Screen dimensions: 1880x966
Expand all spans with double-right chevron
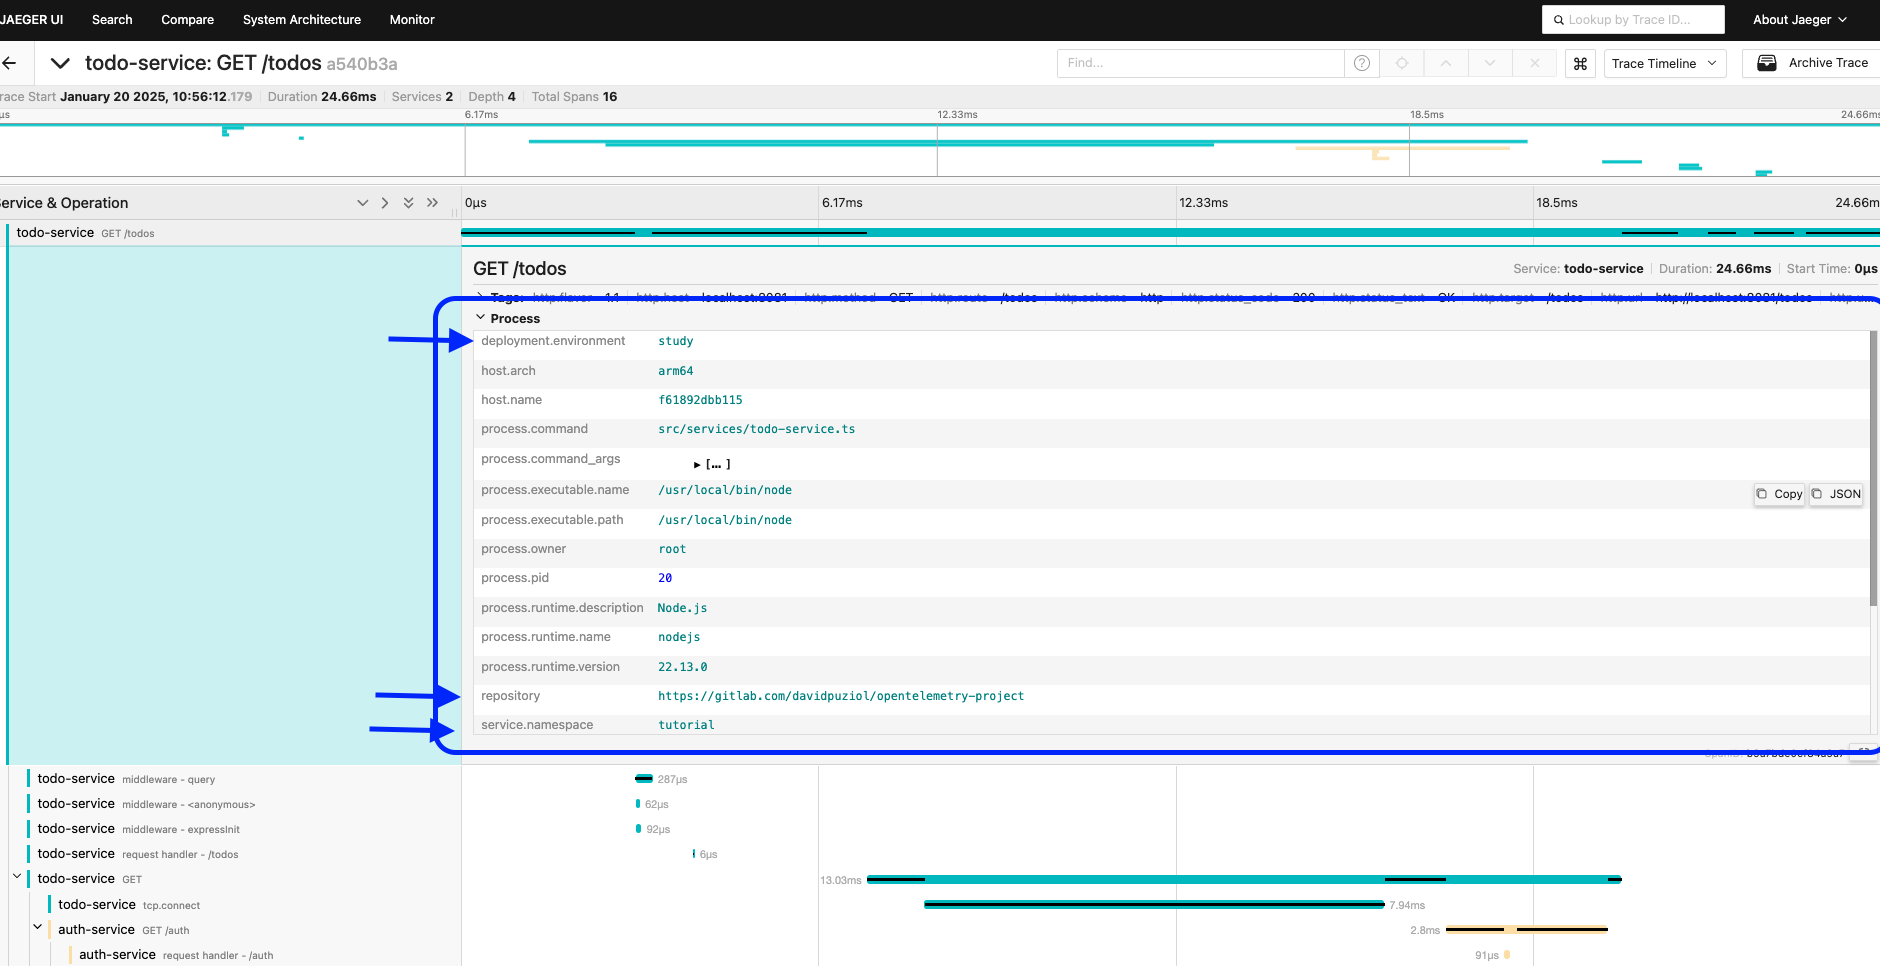[432, 203]
